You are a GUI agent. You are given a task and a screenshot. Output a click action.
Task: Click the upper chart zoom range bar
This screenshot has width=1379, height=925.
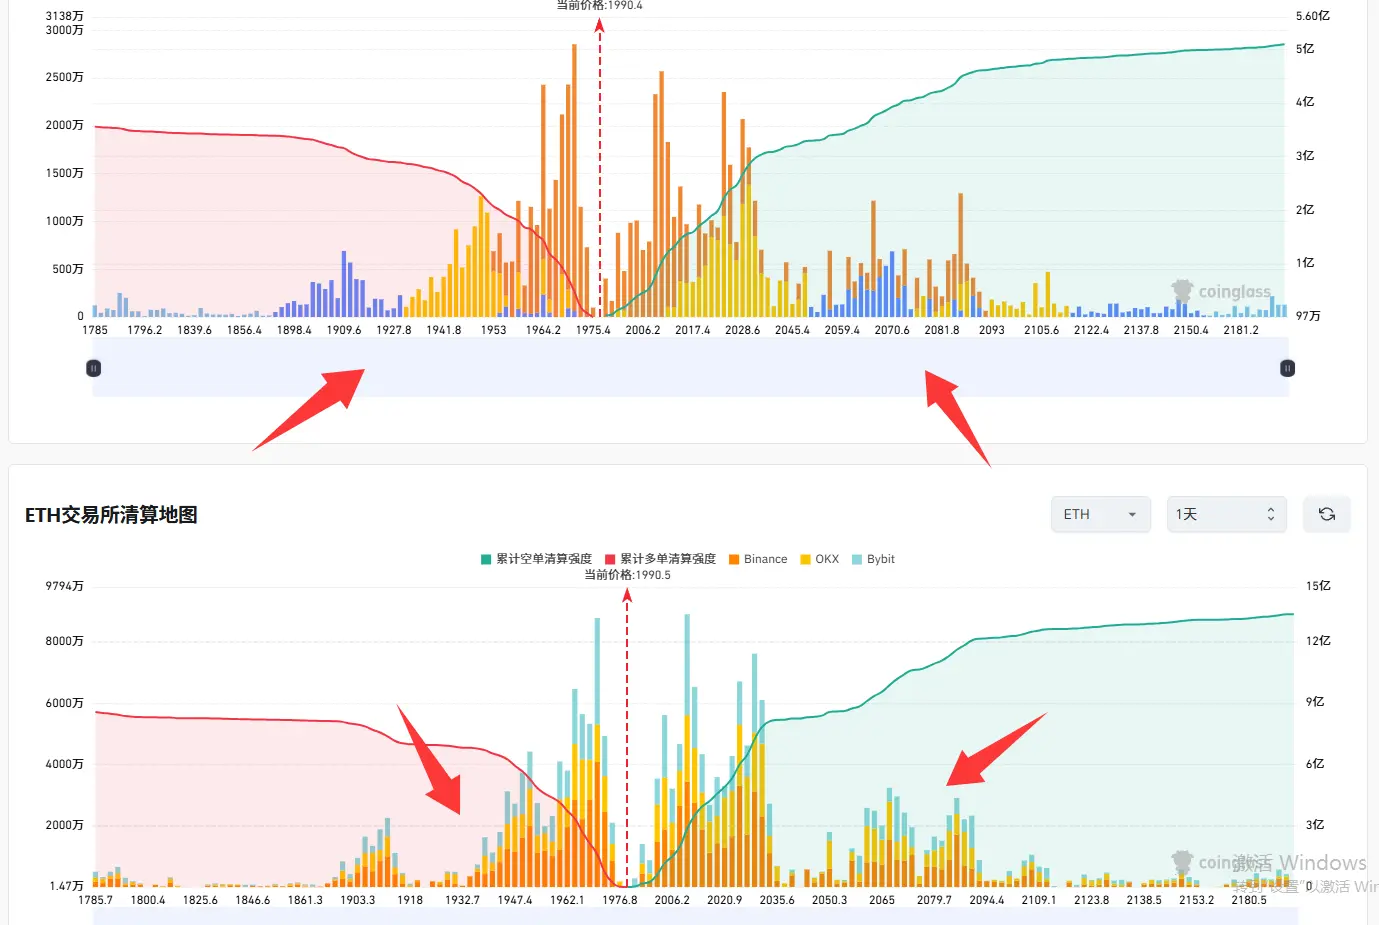coord(690,368)
